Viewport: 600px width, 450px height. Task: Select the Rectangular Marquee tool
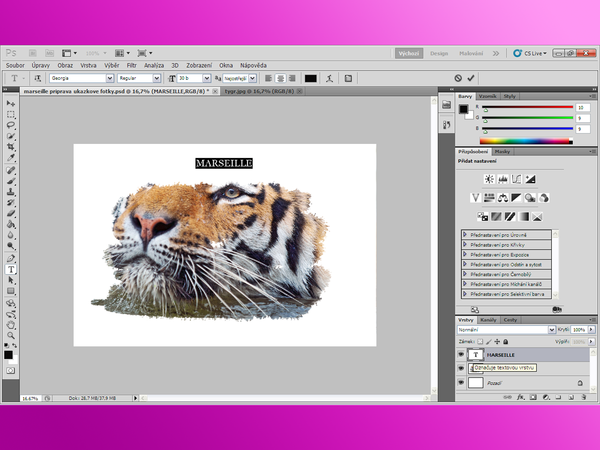pyautogui.click(x=11, y=115)
